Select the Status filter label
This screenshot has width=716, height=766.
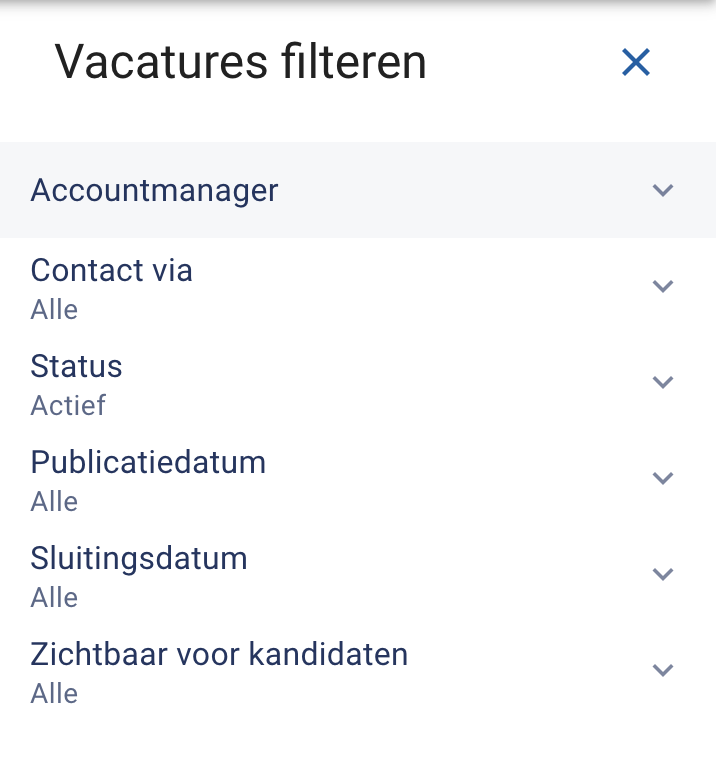(x=76, y=366)
